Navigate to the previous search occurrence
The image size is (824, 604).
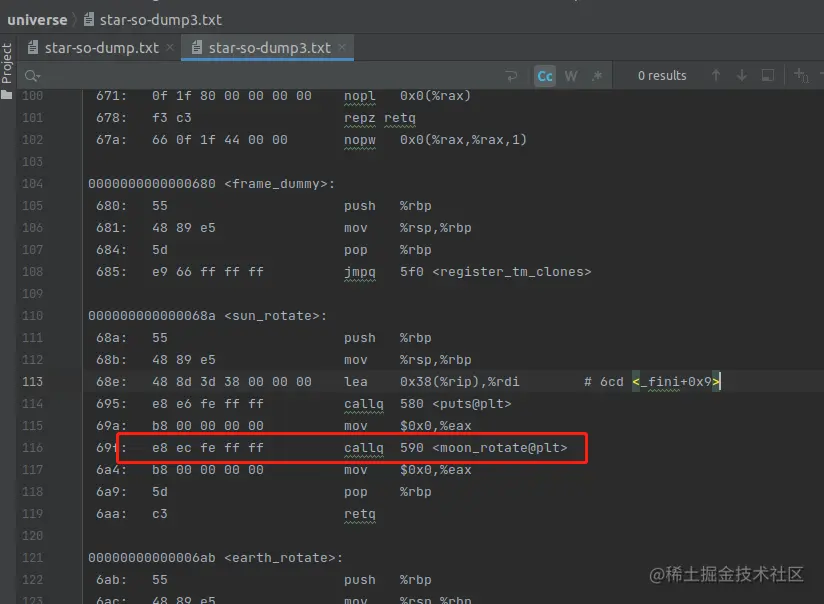point(716,75)
